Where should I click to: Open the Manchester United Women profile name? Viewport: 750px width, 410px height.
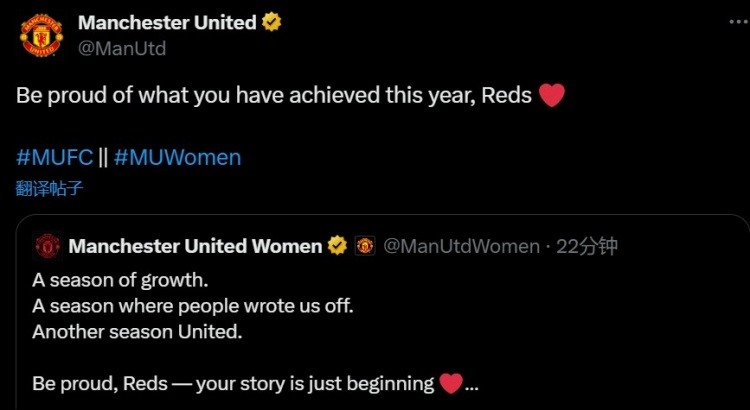click(195, 246)
